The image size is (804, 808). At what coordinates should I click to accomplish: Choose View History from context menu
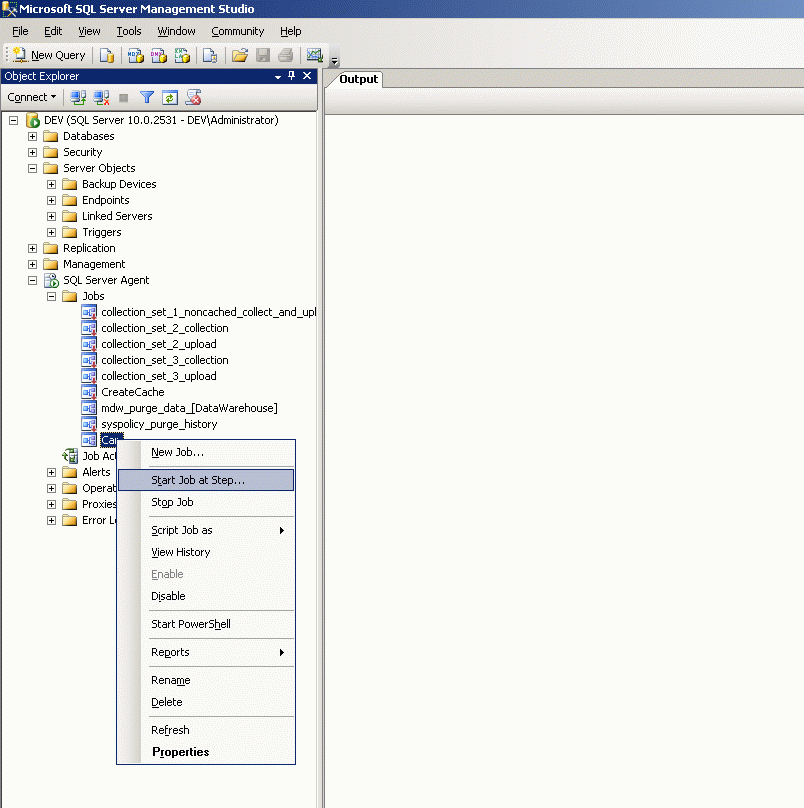coord(206,552)
